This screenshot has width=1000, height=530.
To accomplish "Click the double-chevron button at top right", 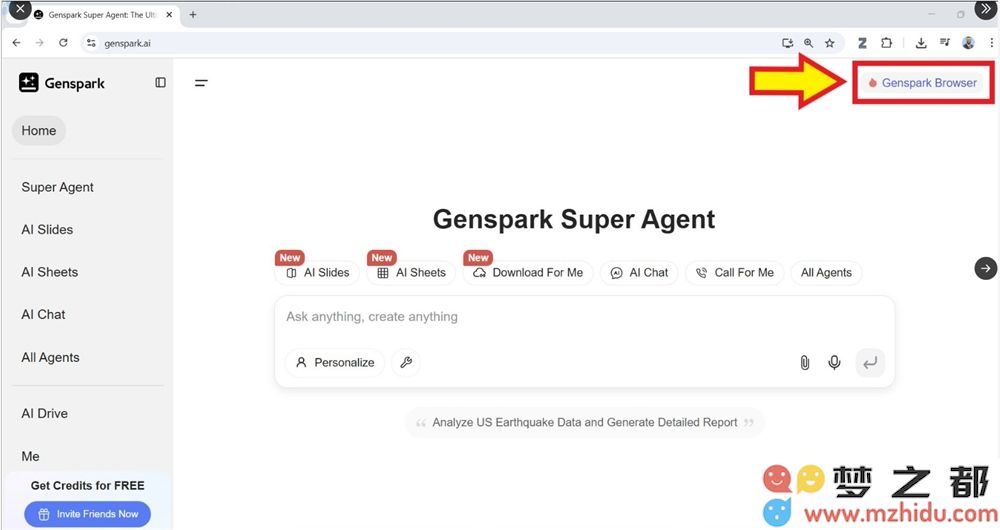I will (x=985, y=9).
